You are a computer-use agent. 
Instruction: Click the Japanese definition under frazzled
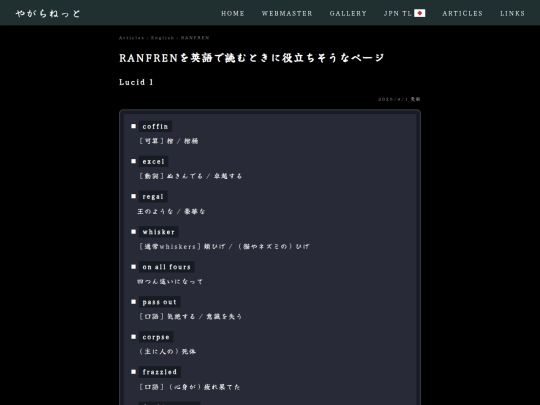[x=189, y=387]
